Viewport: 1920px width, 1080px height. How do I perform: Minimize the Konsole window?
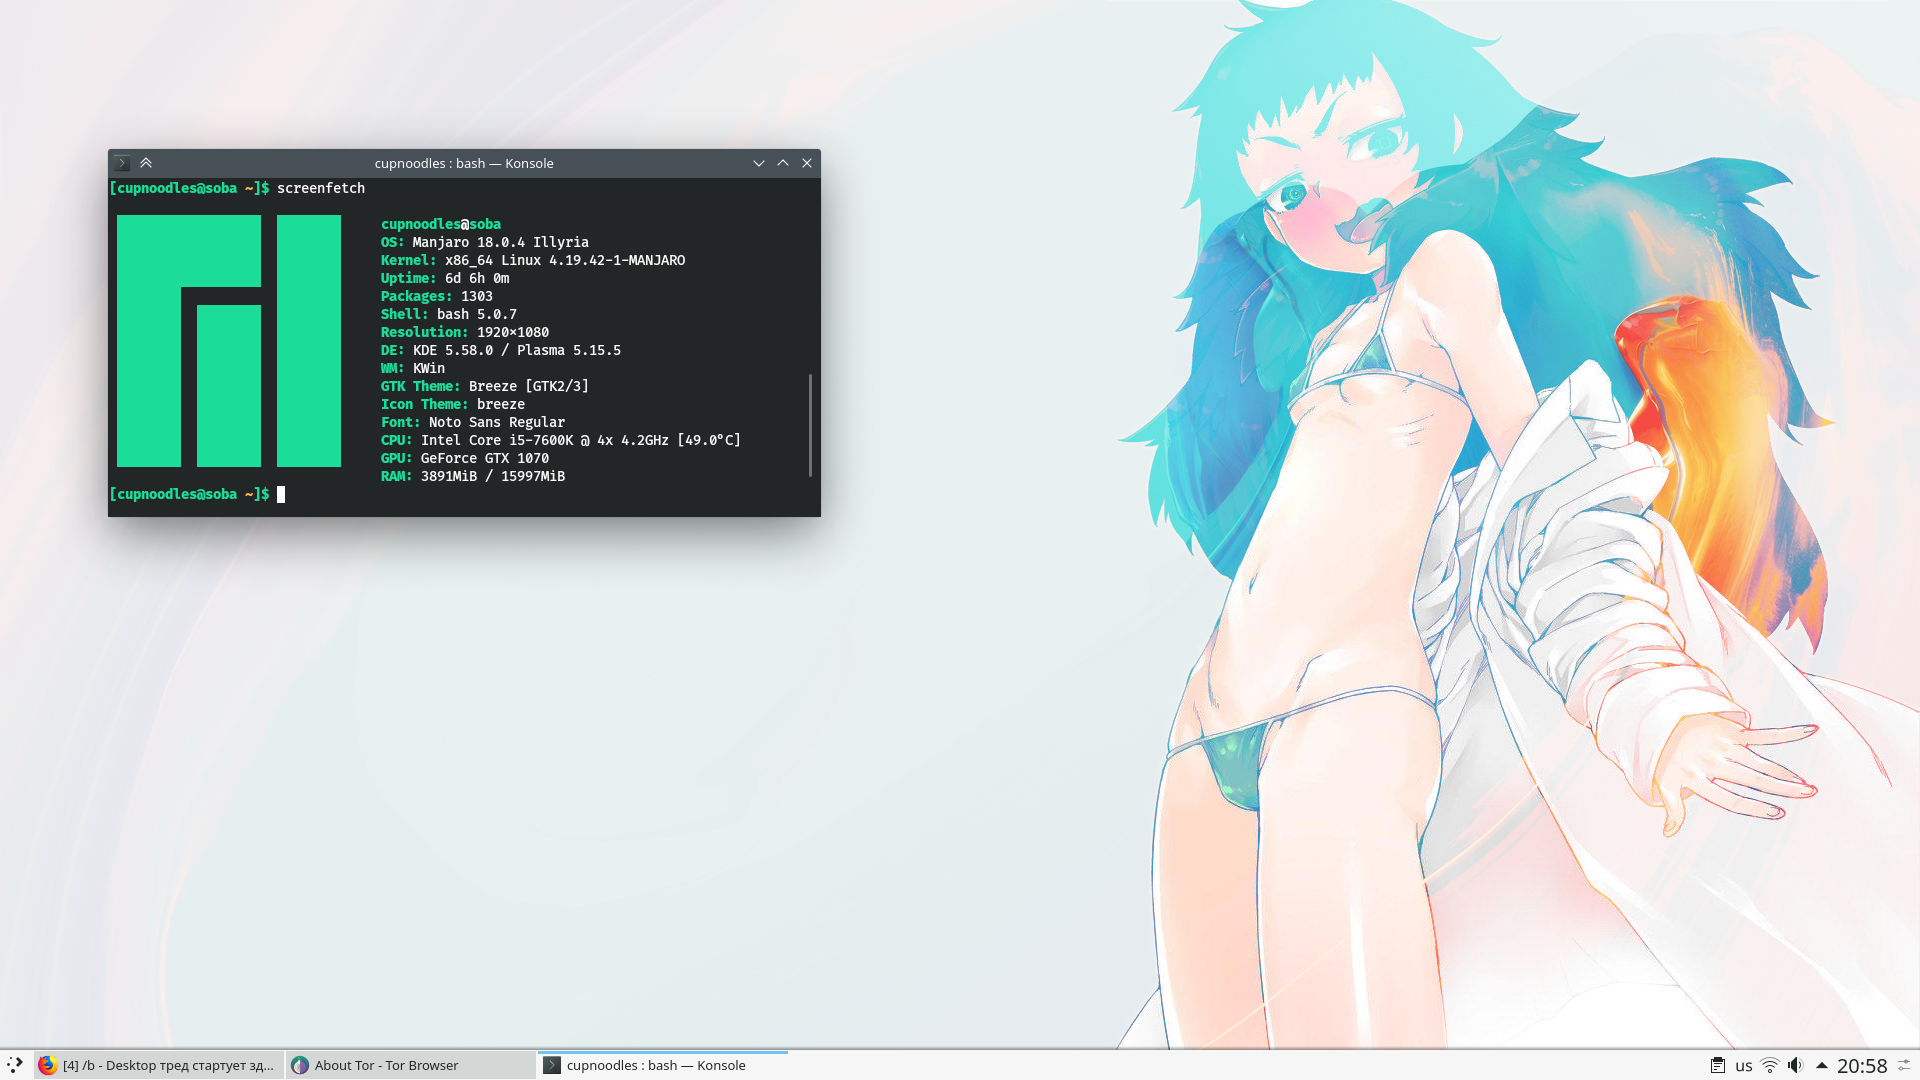759,163
